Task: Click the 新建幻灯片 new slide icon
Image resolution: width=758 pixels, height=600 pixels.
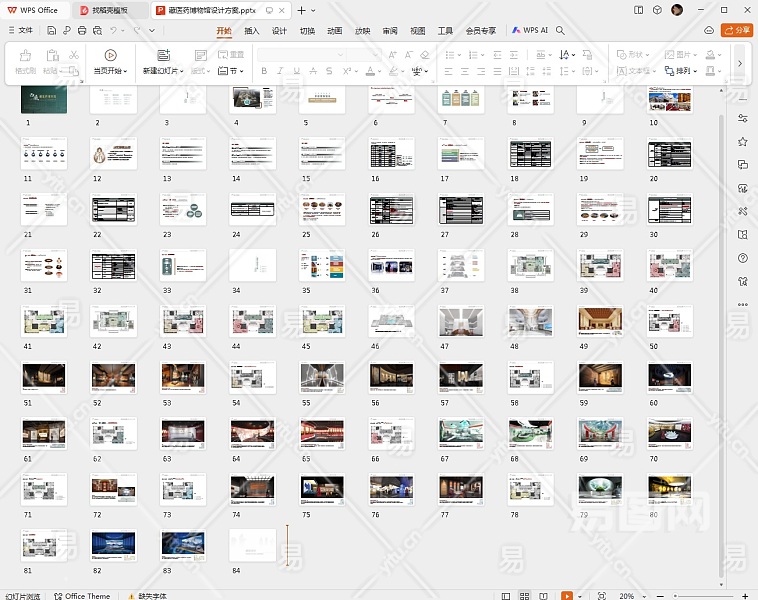Action: pos(163,56)
